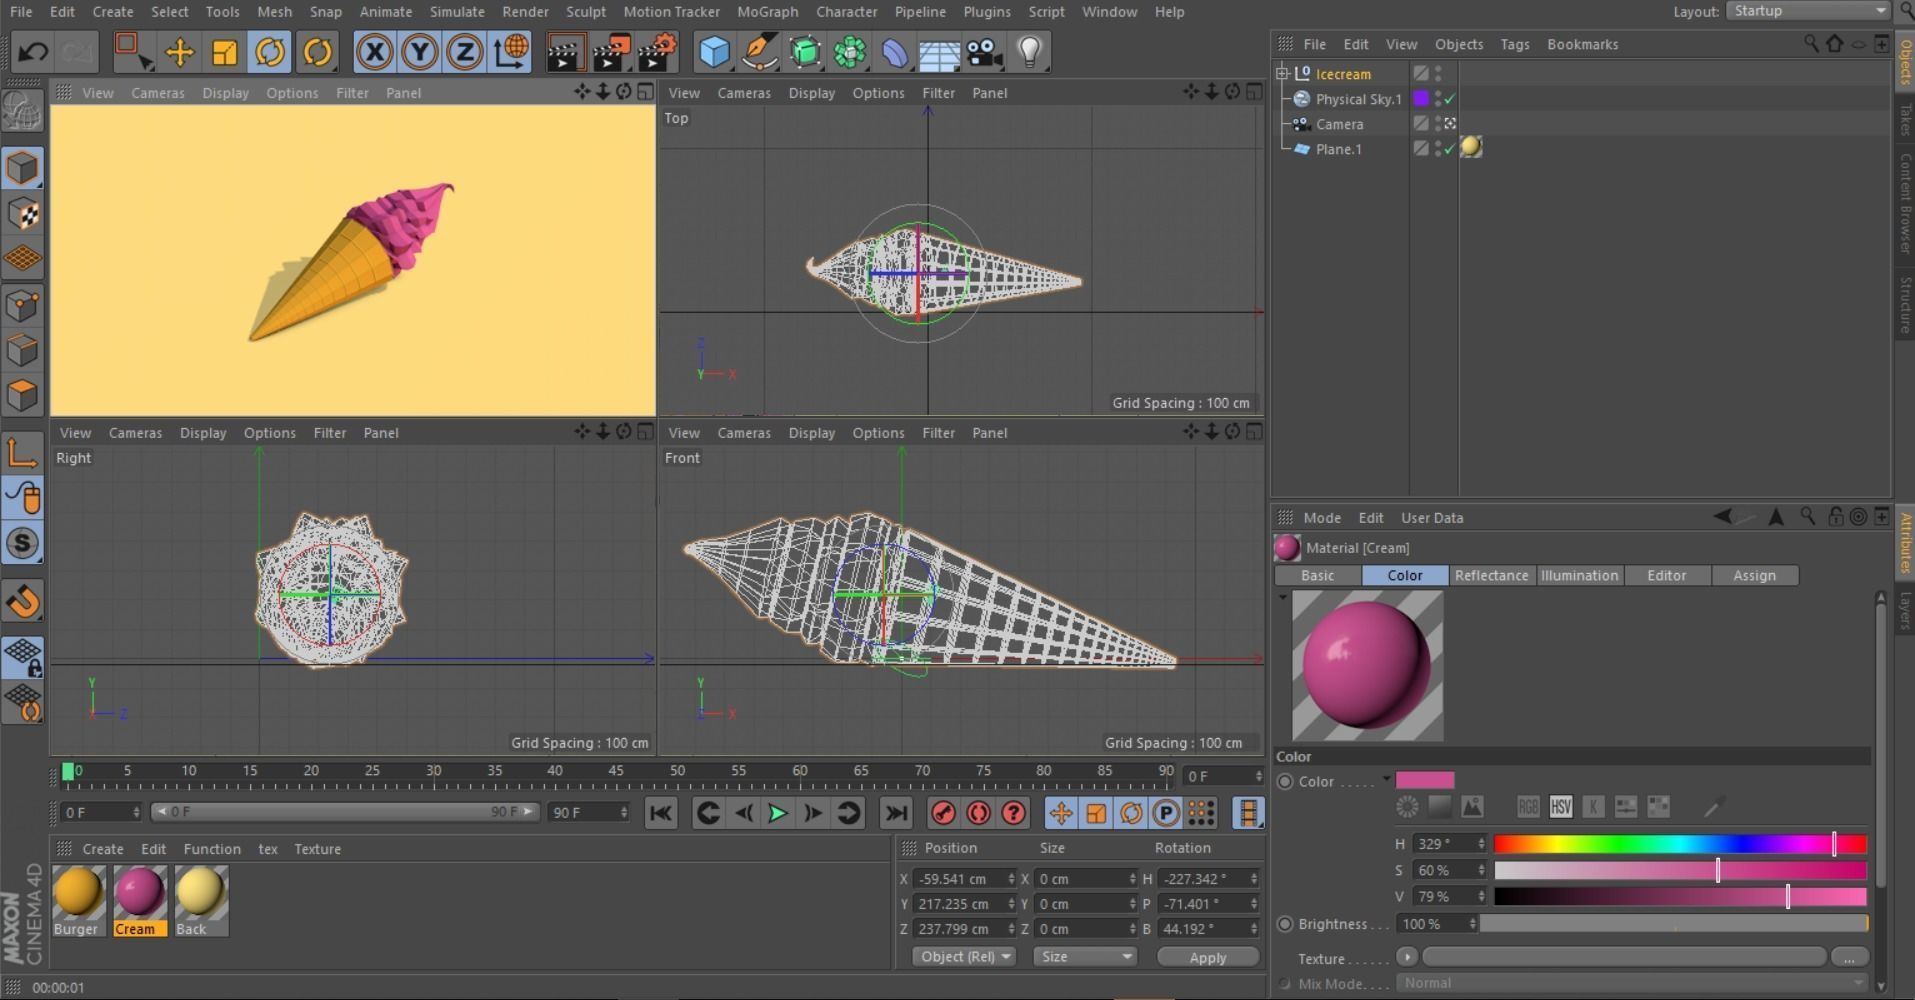
Task: Expand the Color dropdown arrow
Action: pyautogui.click(x=1387, y=779)
